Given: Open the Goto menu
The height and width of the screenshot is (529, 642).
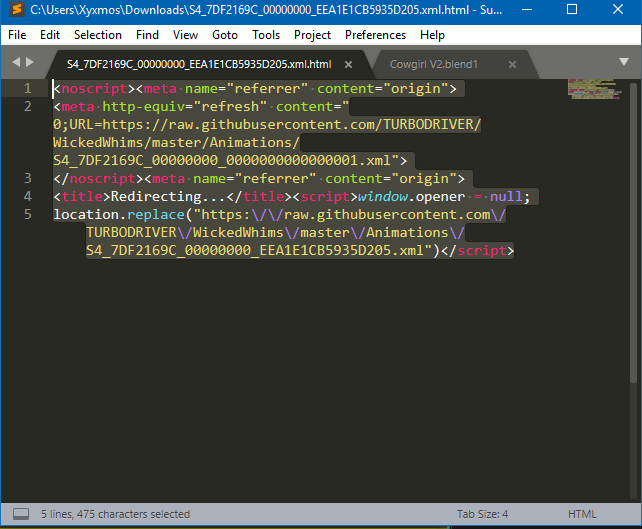Looking at the screenshot, I should coord(225,35).
